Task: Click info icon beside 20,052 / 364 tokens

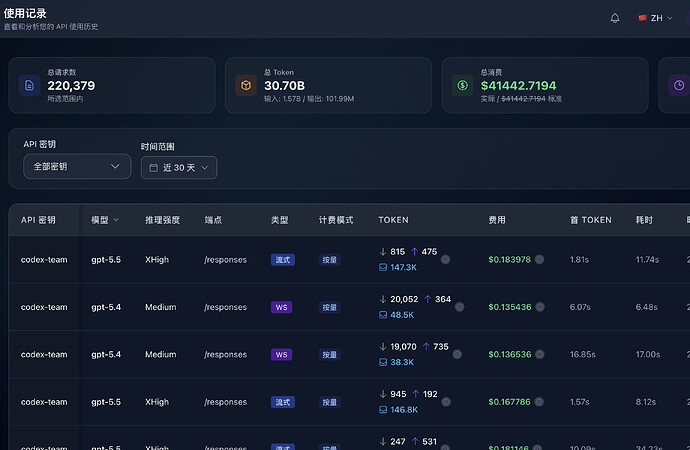Action: 459,307
